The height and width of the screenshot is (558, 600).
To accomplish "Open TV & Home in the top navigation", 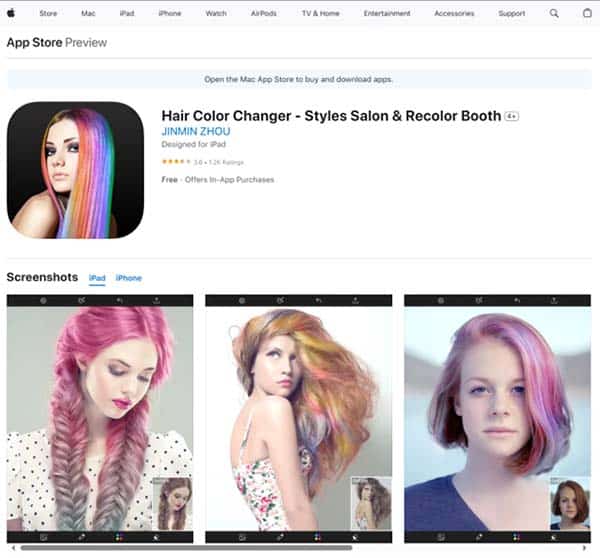I will point(321,13).
